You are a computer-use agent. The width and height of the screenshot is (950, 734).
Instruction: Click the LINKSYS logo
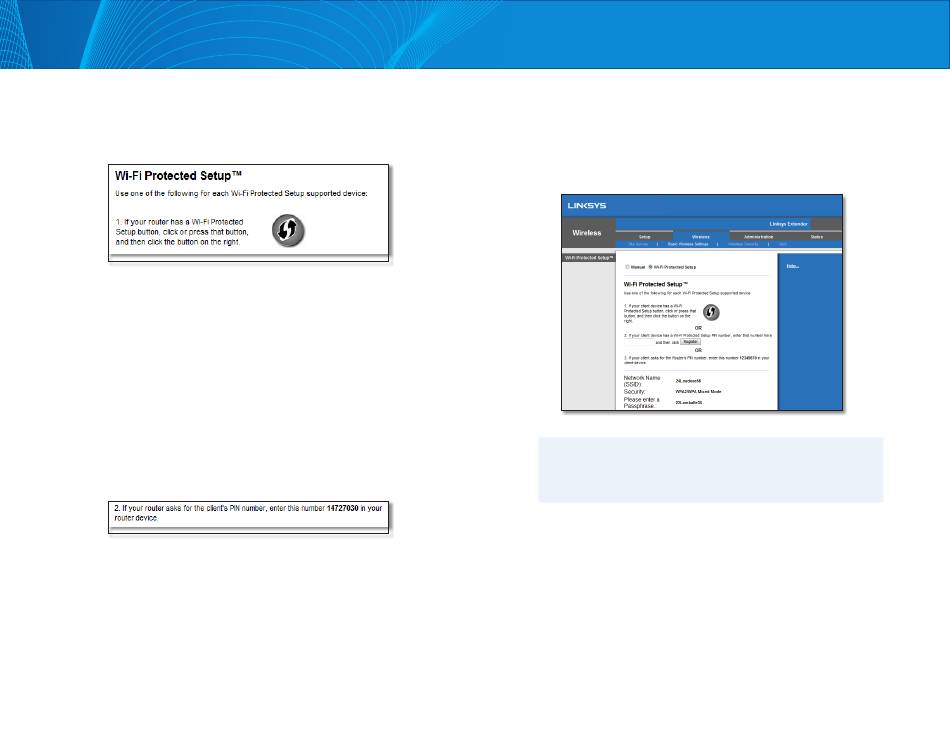(586, 205)
